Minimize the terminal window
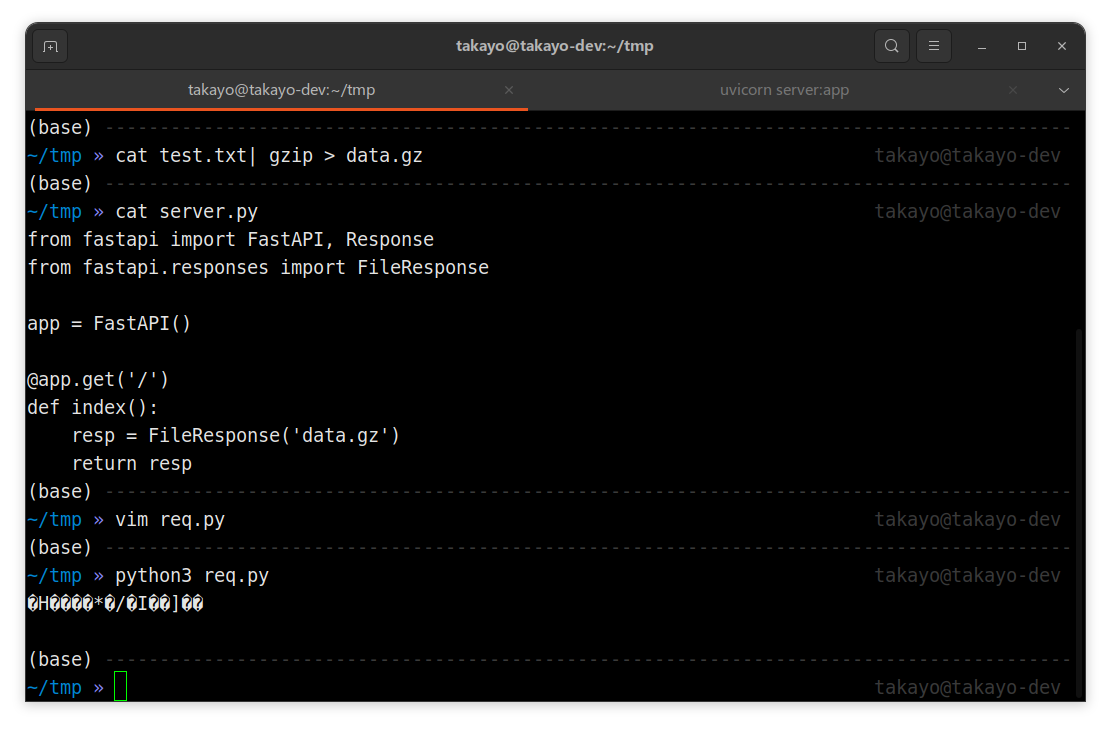 click(983, 46)
